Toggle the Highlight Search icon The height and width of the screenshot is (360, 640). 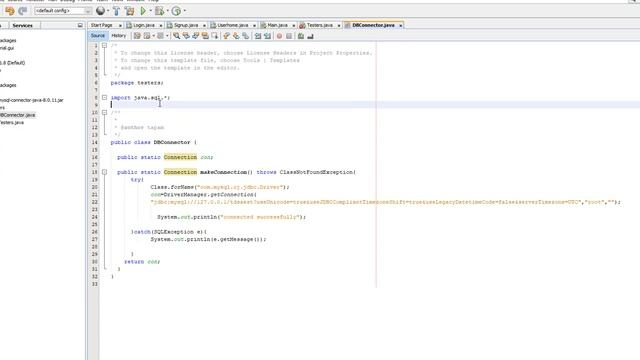[205, 36]
